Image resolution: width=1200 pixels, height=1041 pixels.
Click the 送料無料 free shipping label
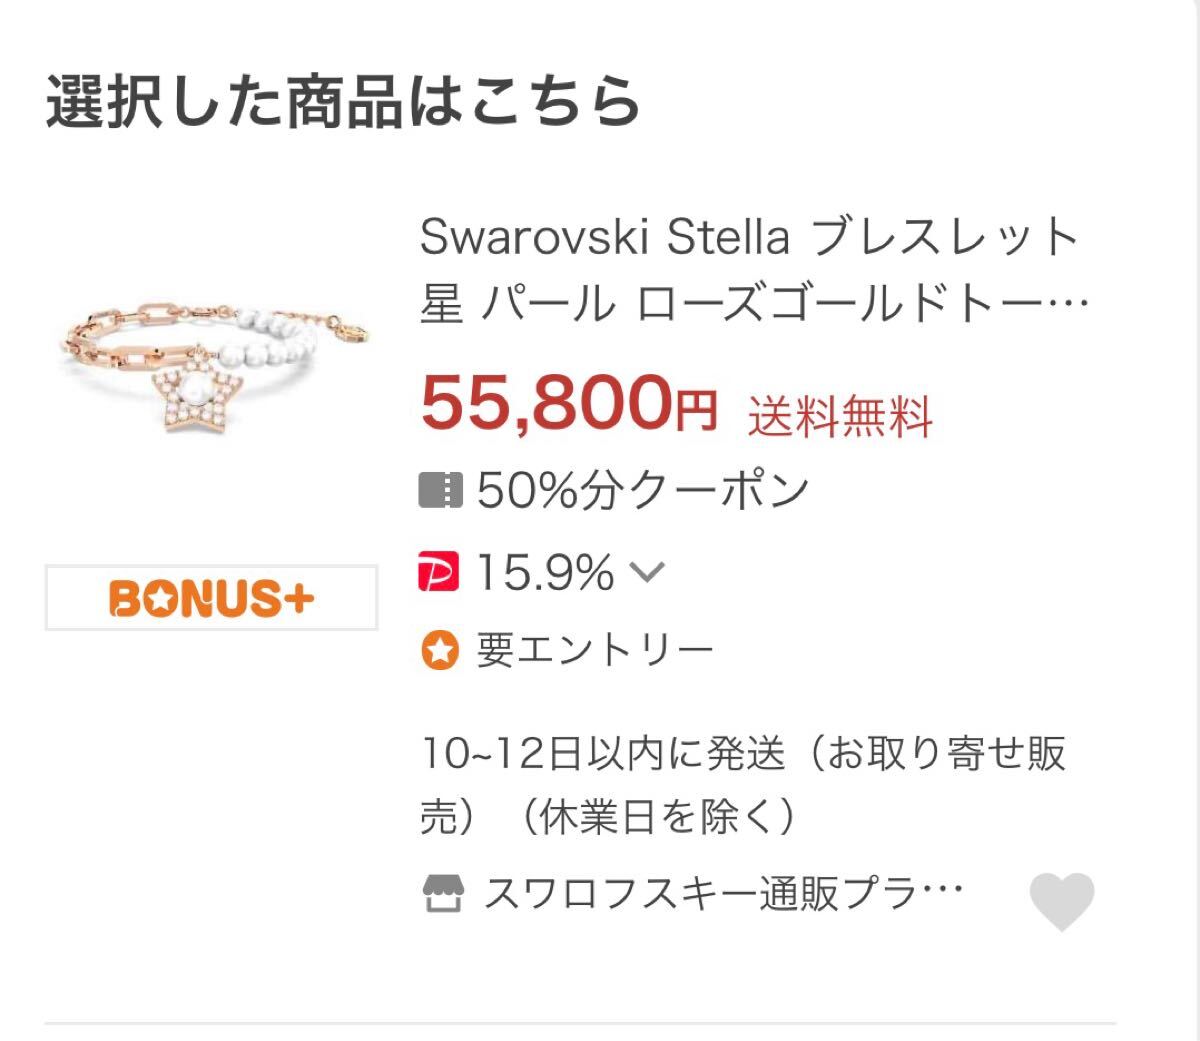[x=840, y=416]
